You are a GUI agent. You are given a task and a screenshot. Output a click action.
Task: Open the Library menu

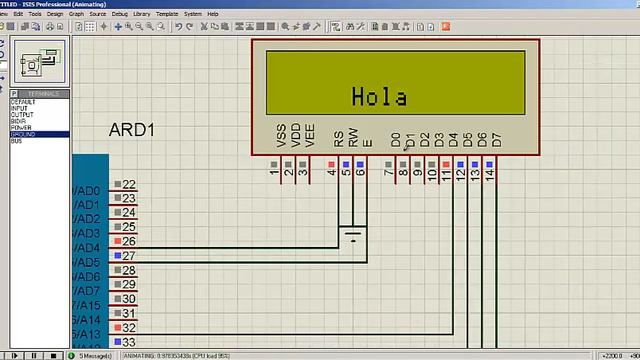point(142,14)
